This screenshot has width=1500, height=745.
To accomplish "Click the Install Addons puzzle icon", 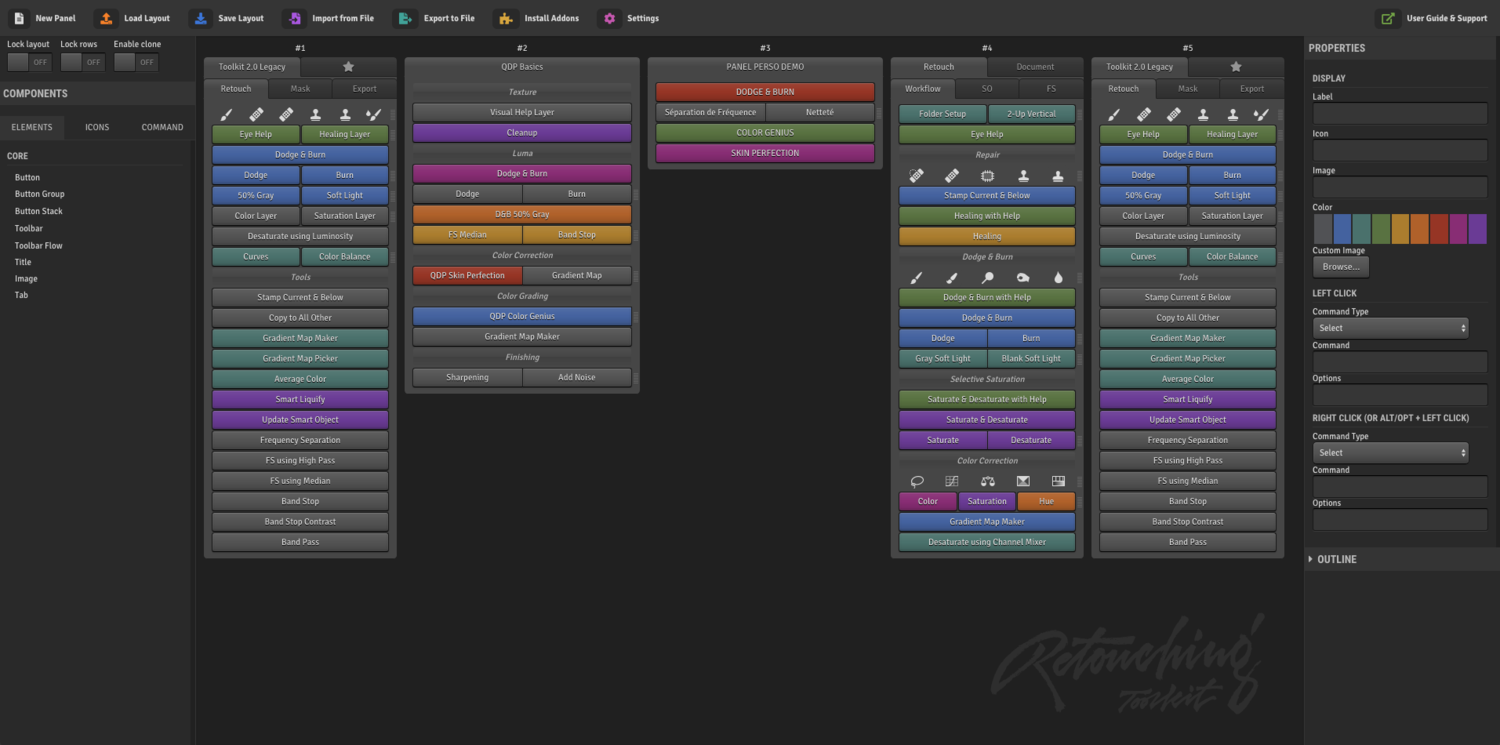I will point(506,18).
